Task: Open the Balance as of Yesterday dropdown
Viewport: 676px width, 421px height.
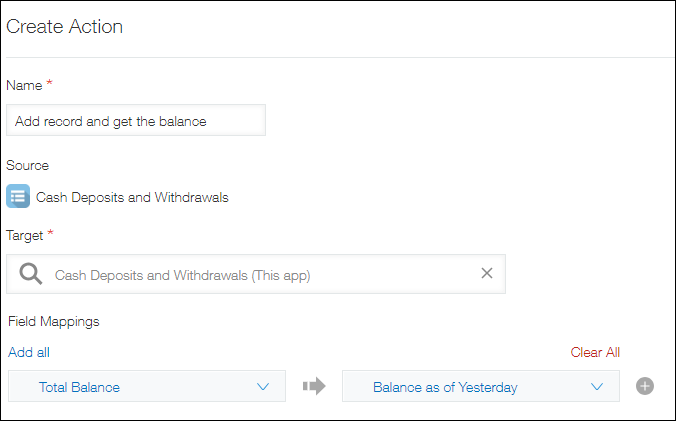Action: click(480, 387)
